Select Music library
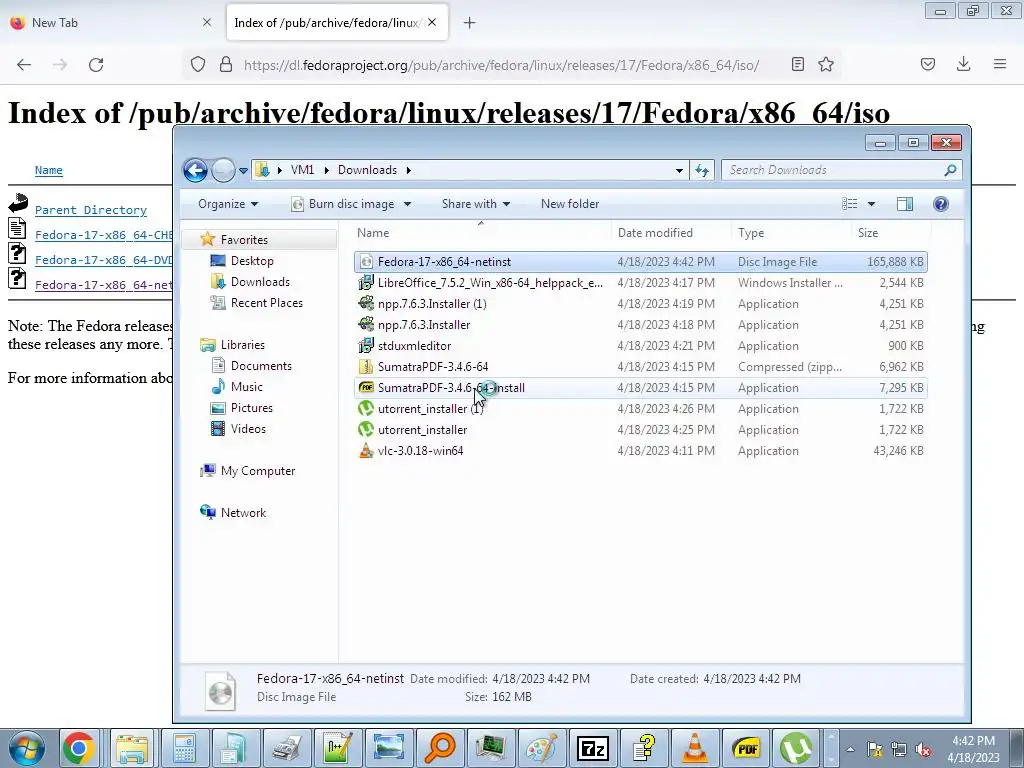Image resolution: width=1024 pixels, height=768 pixels. tap(246, 387)
